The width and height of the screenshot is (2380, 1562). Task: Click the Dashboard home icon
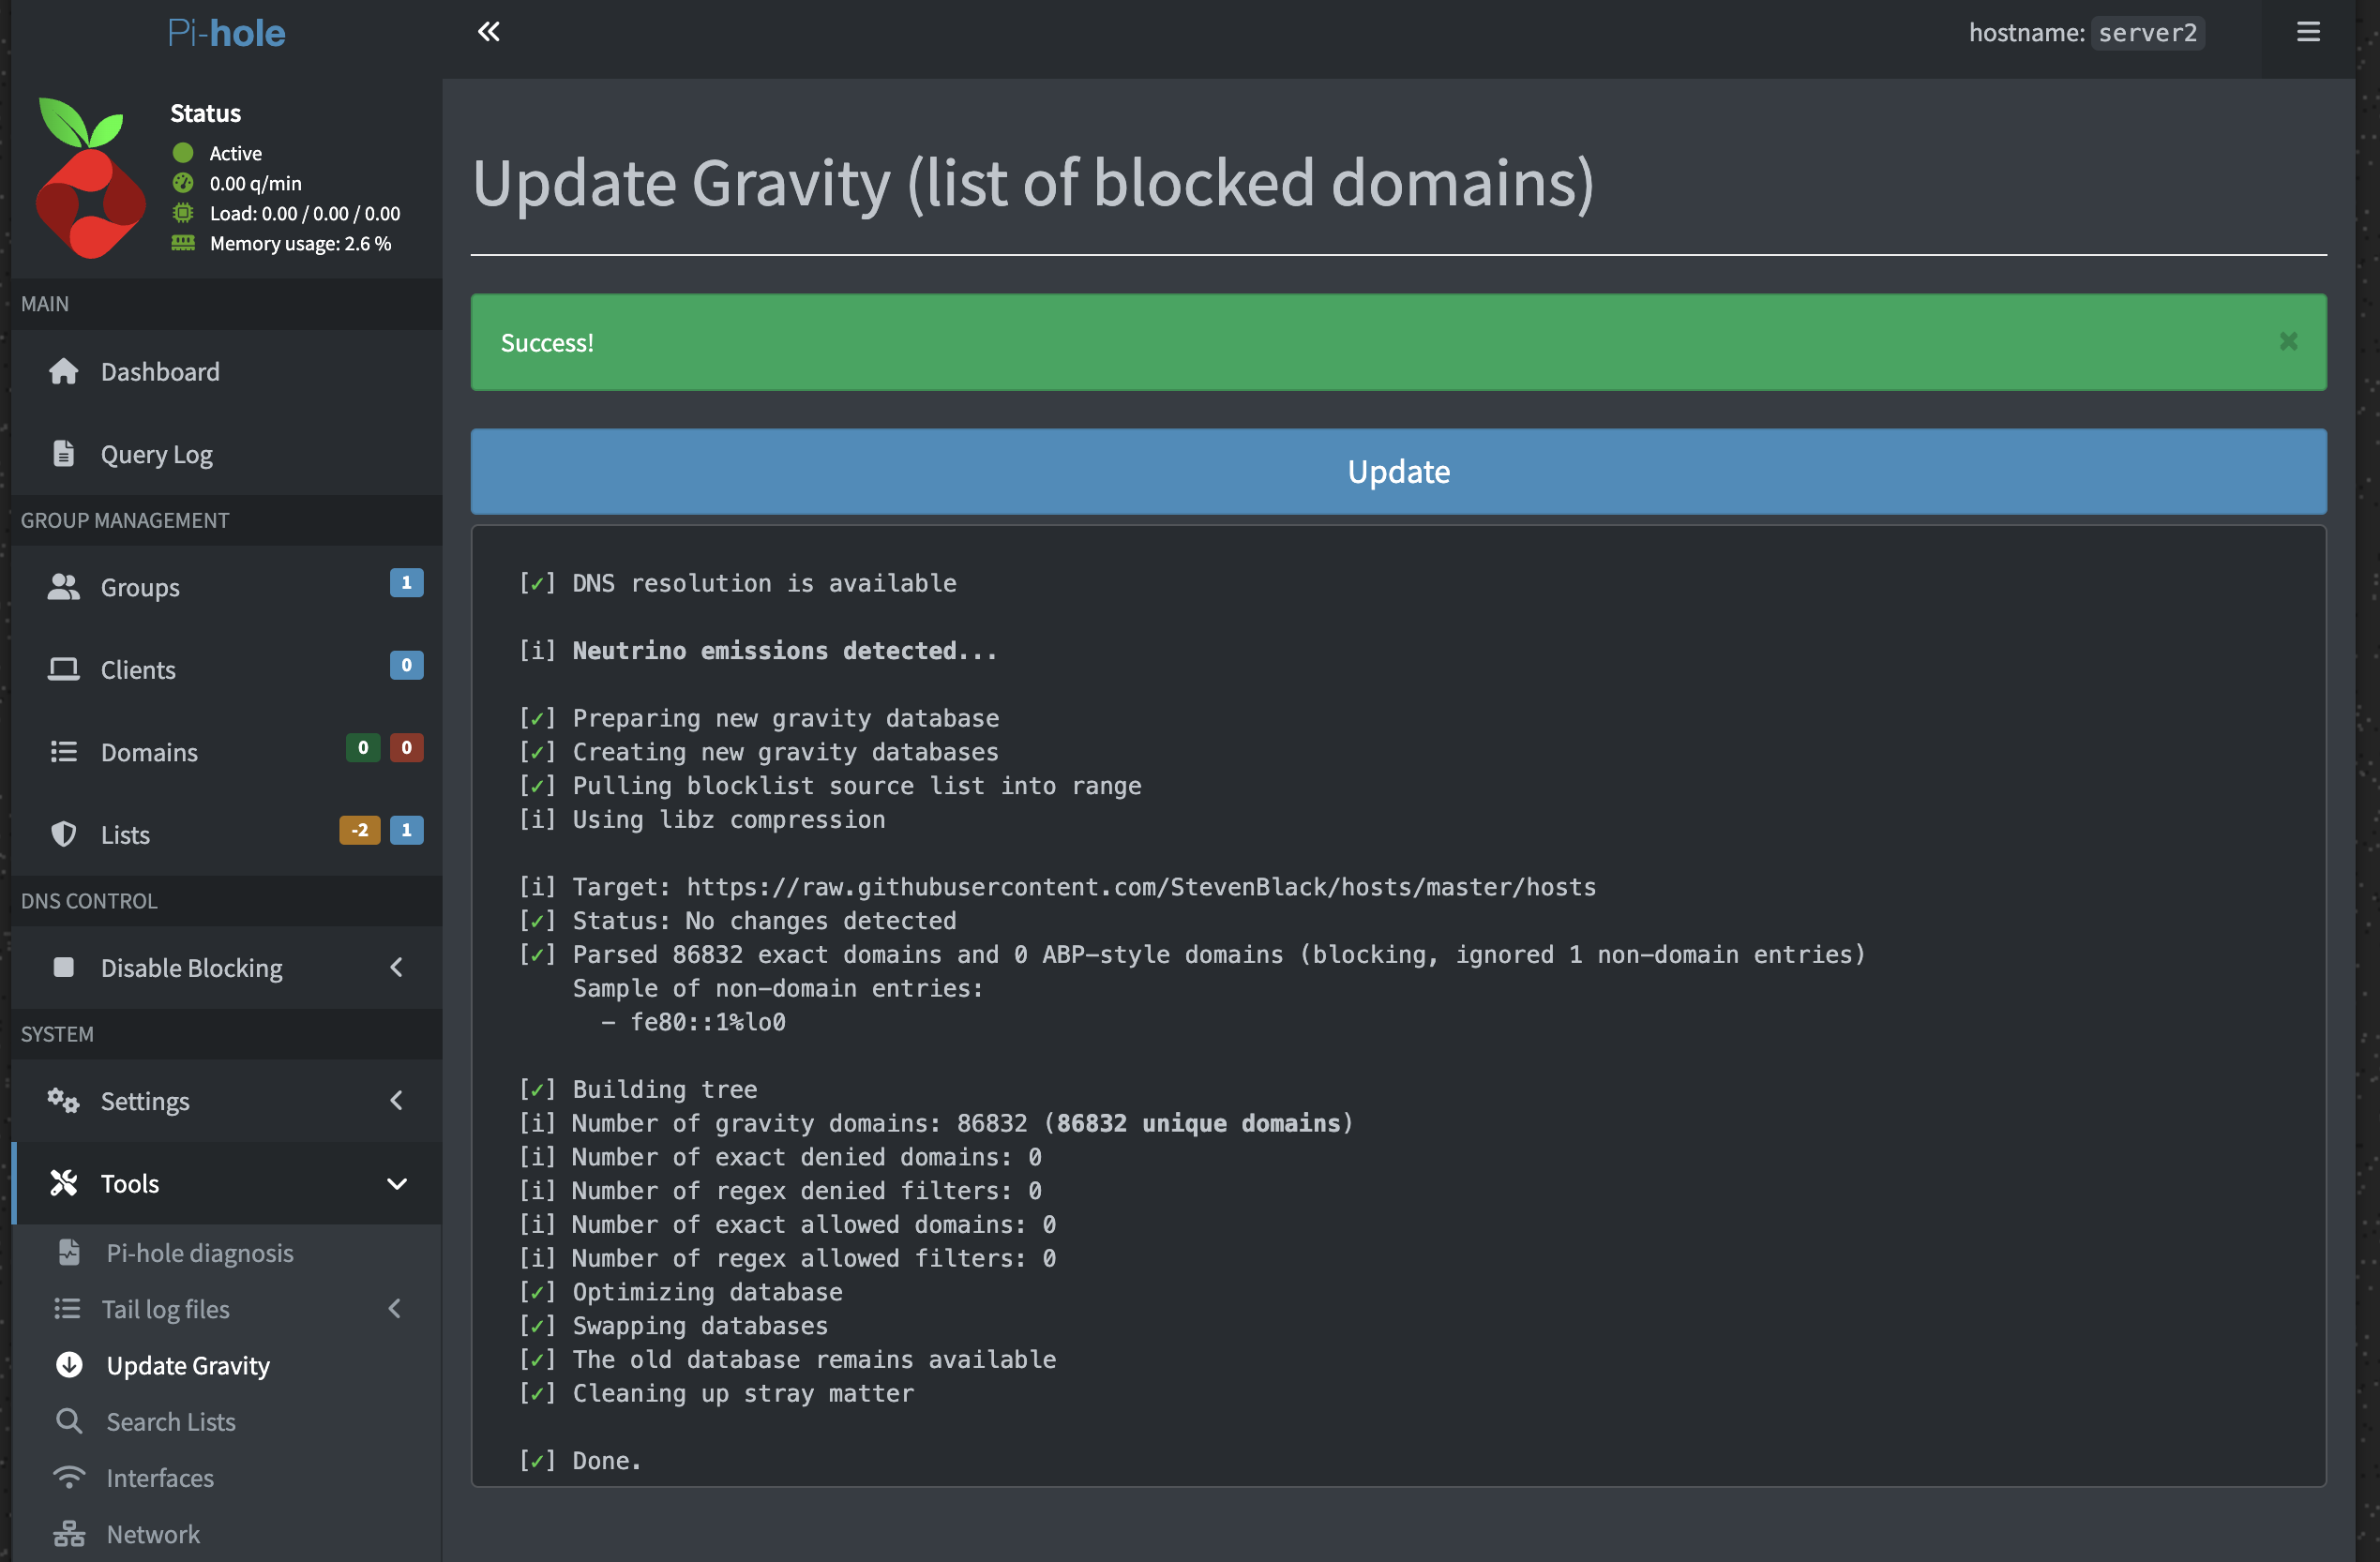tap(64, 372)
